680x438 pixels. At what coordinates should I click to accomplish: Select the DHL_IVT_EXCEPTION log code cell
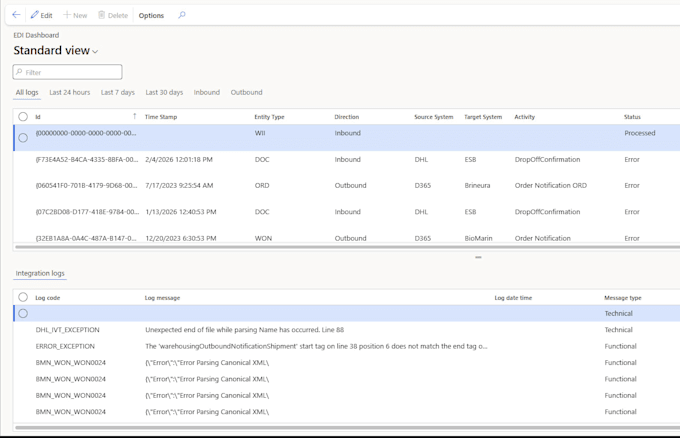67,330
